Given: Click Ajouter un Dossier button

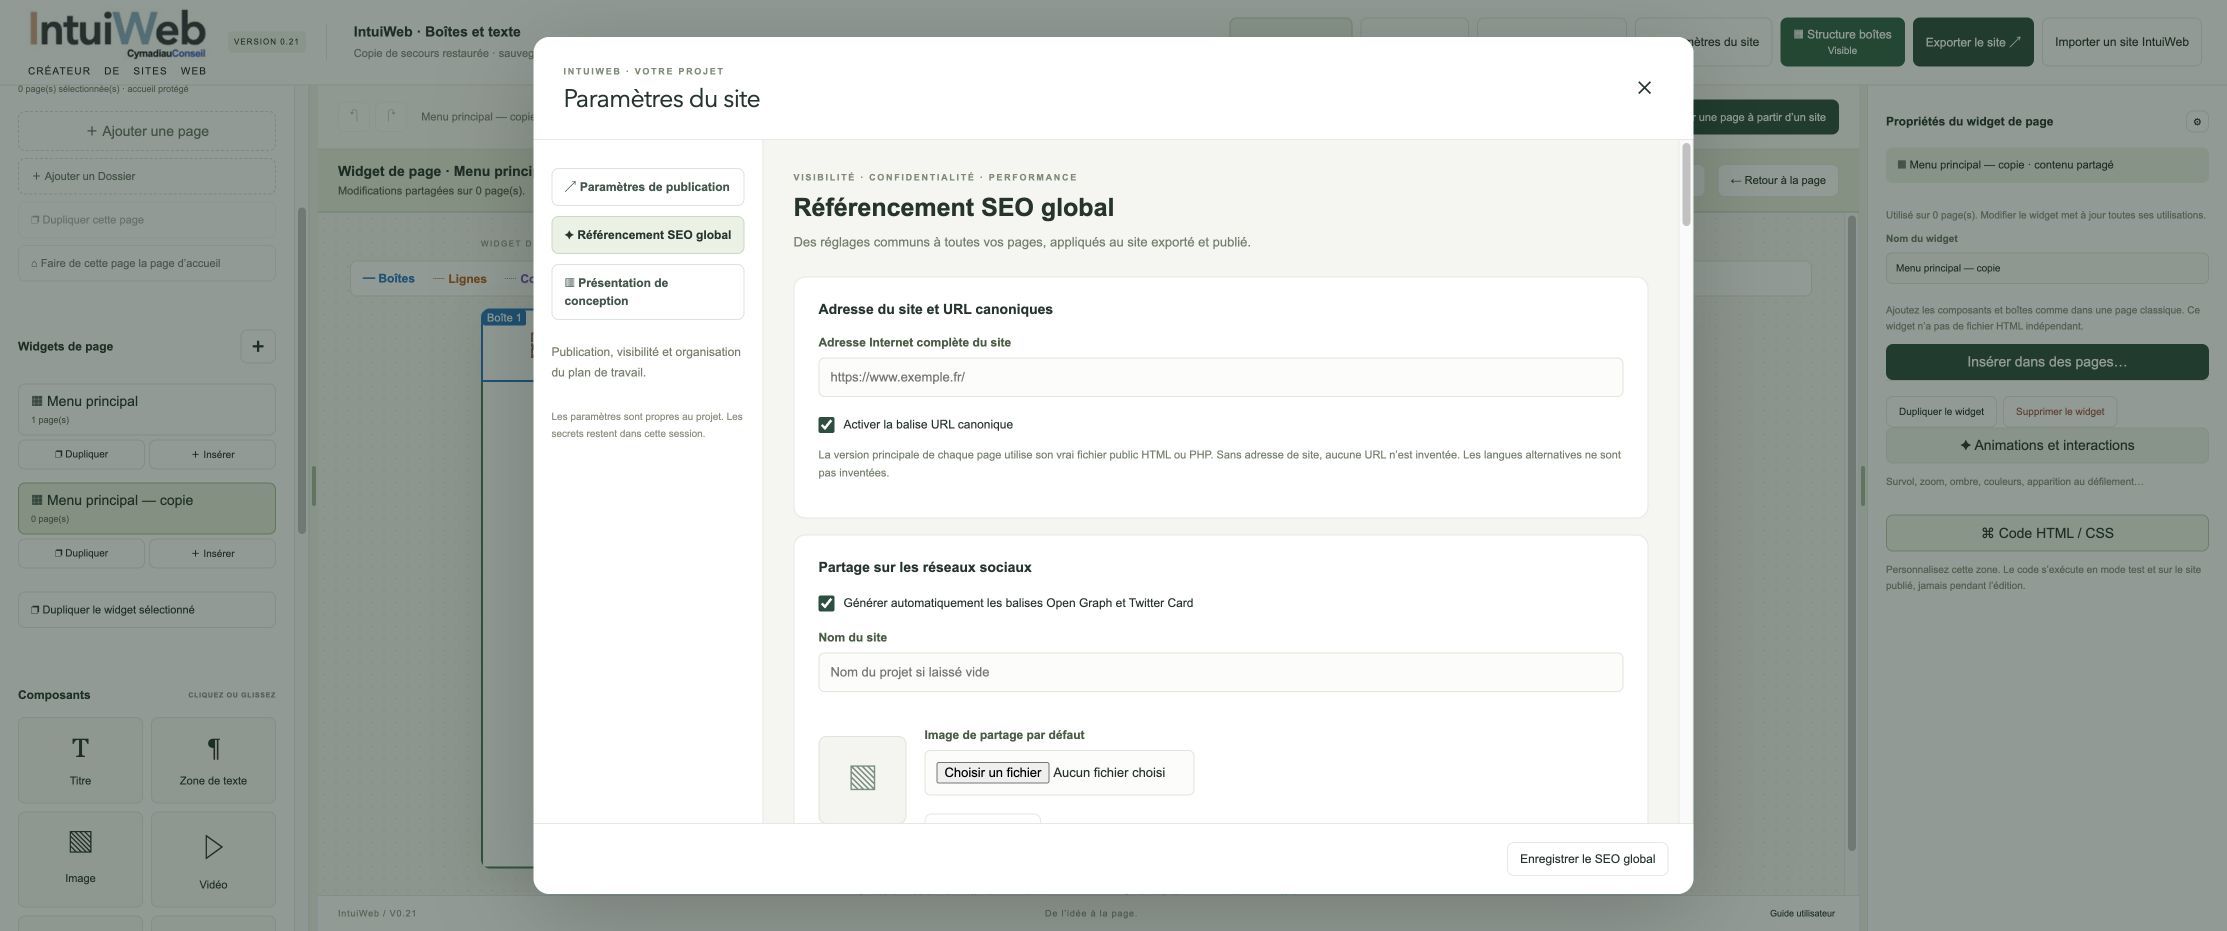Looking at the screenshot, I should coord(147,176).
